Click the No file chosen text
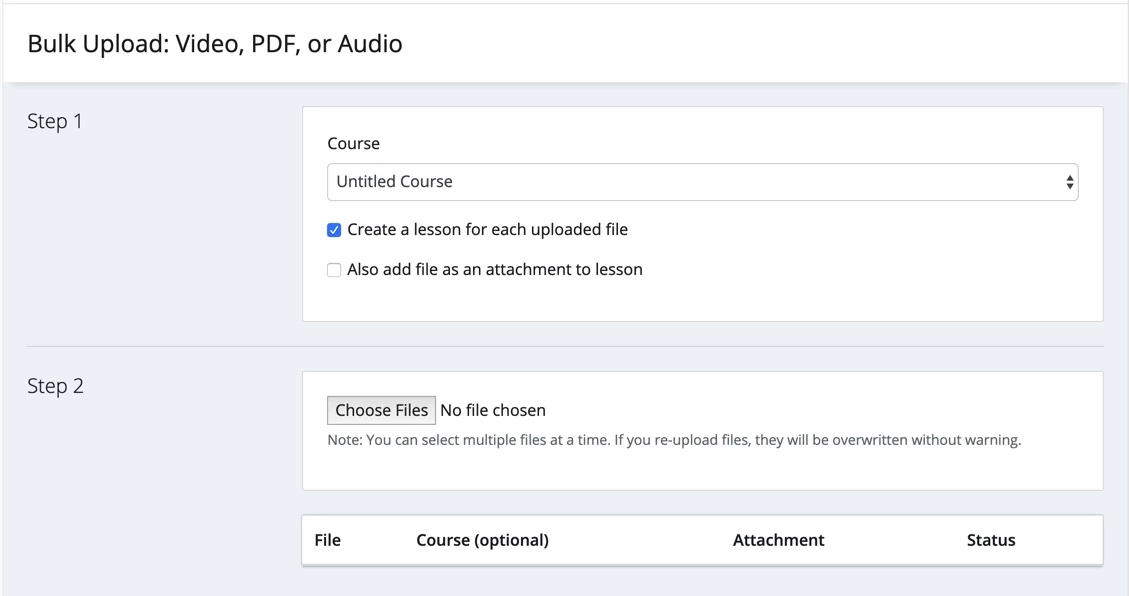Viewport: 1129px width, 596px height. pyautogui.click(x=493, y=410)
